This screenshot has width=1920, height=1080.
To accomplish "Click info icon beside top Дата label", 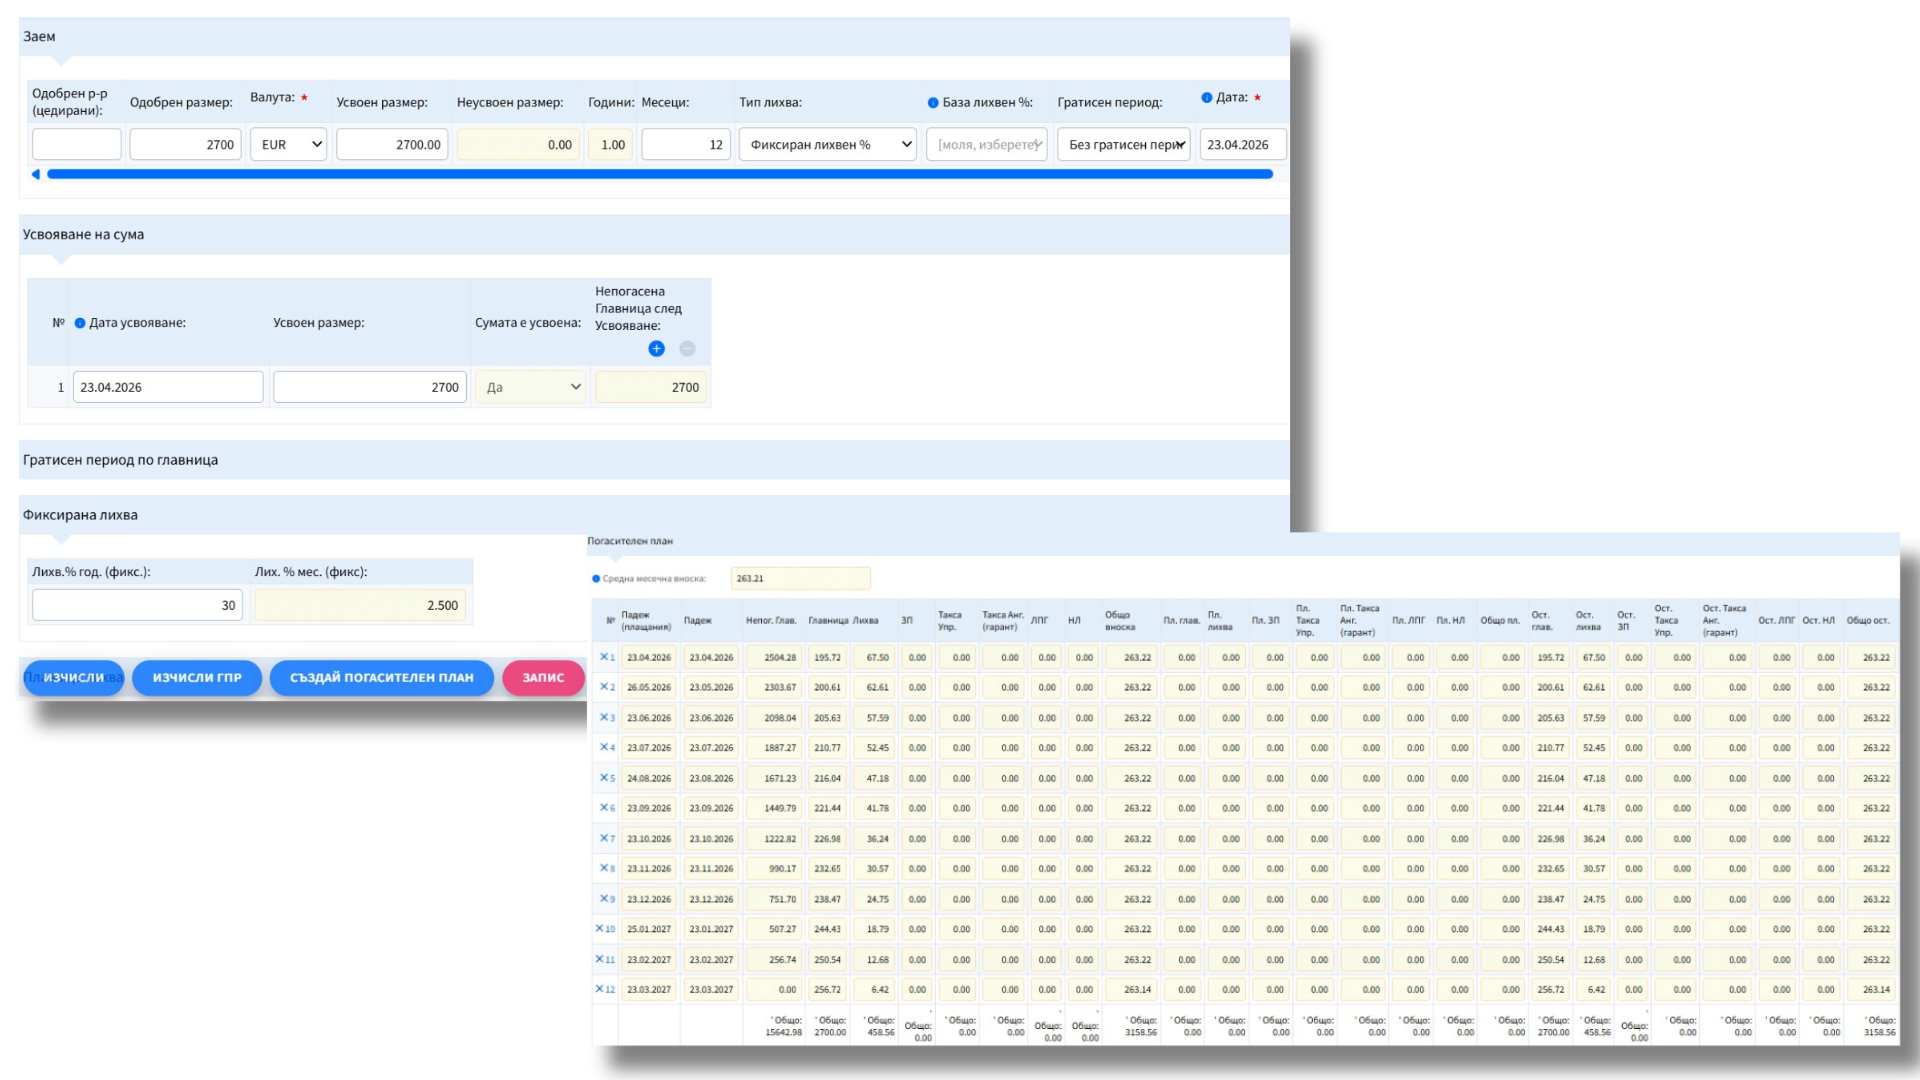I will pos(1207,98).
